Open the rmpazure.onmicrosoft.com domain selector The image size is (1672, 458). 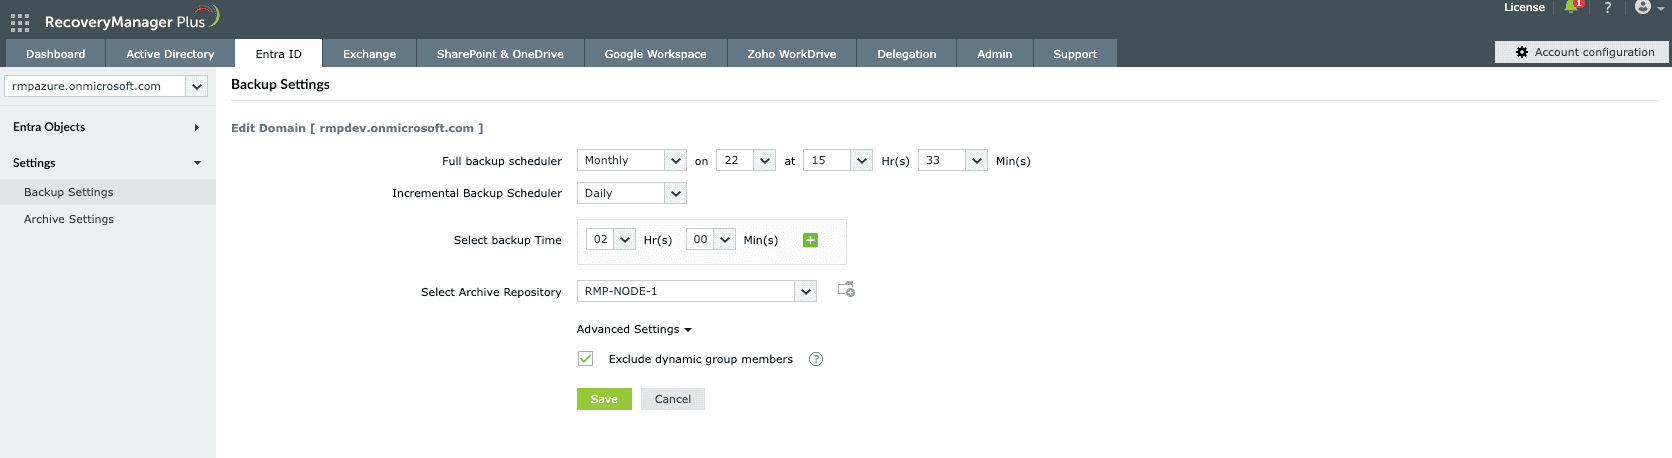coord(106,86)
